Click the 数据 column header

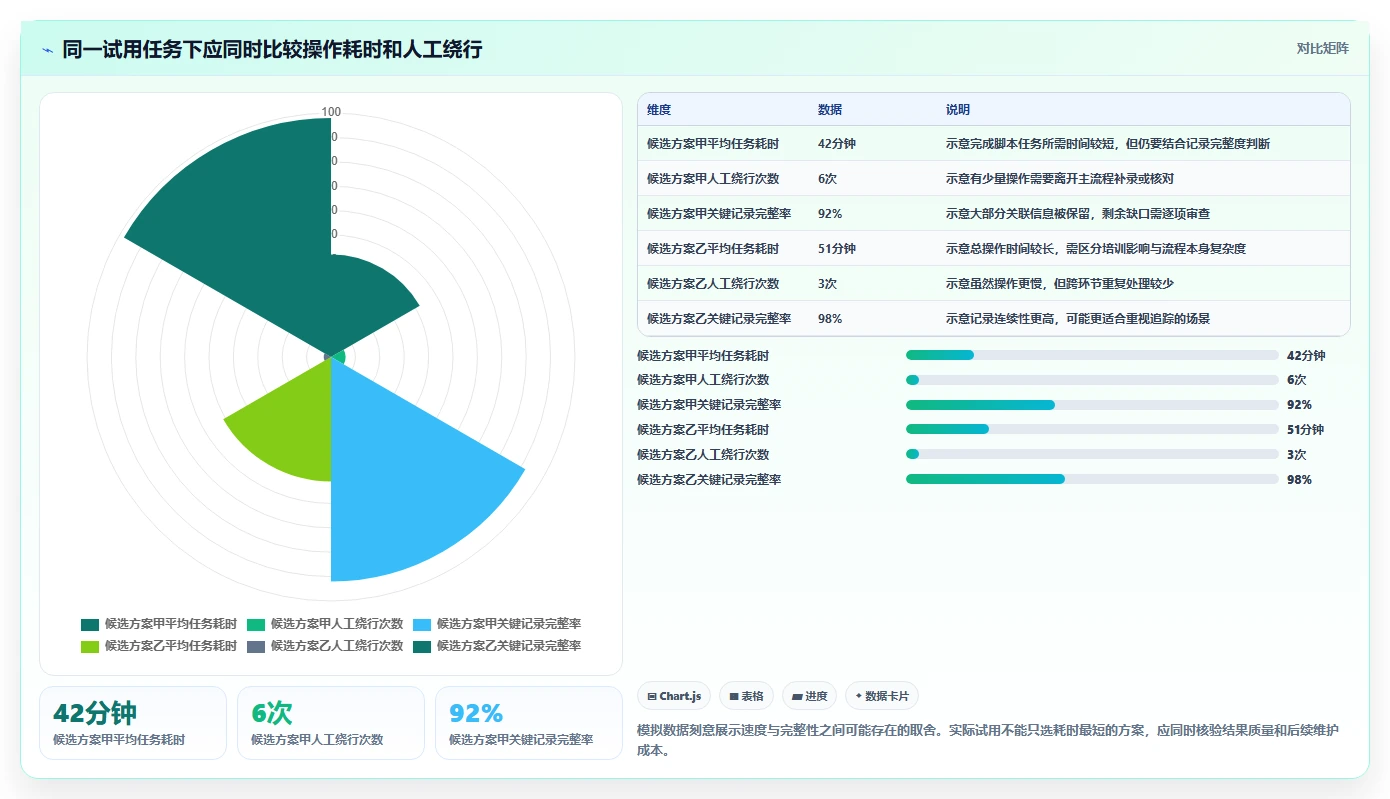[830, 110]
